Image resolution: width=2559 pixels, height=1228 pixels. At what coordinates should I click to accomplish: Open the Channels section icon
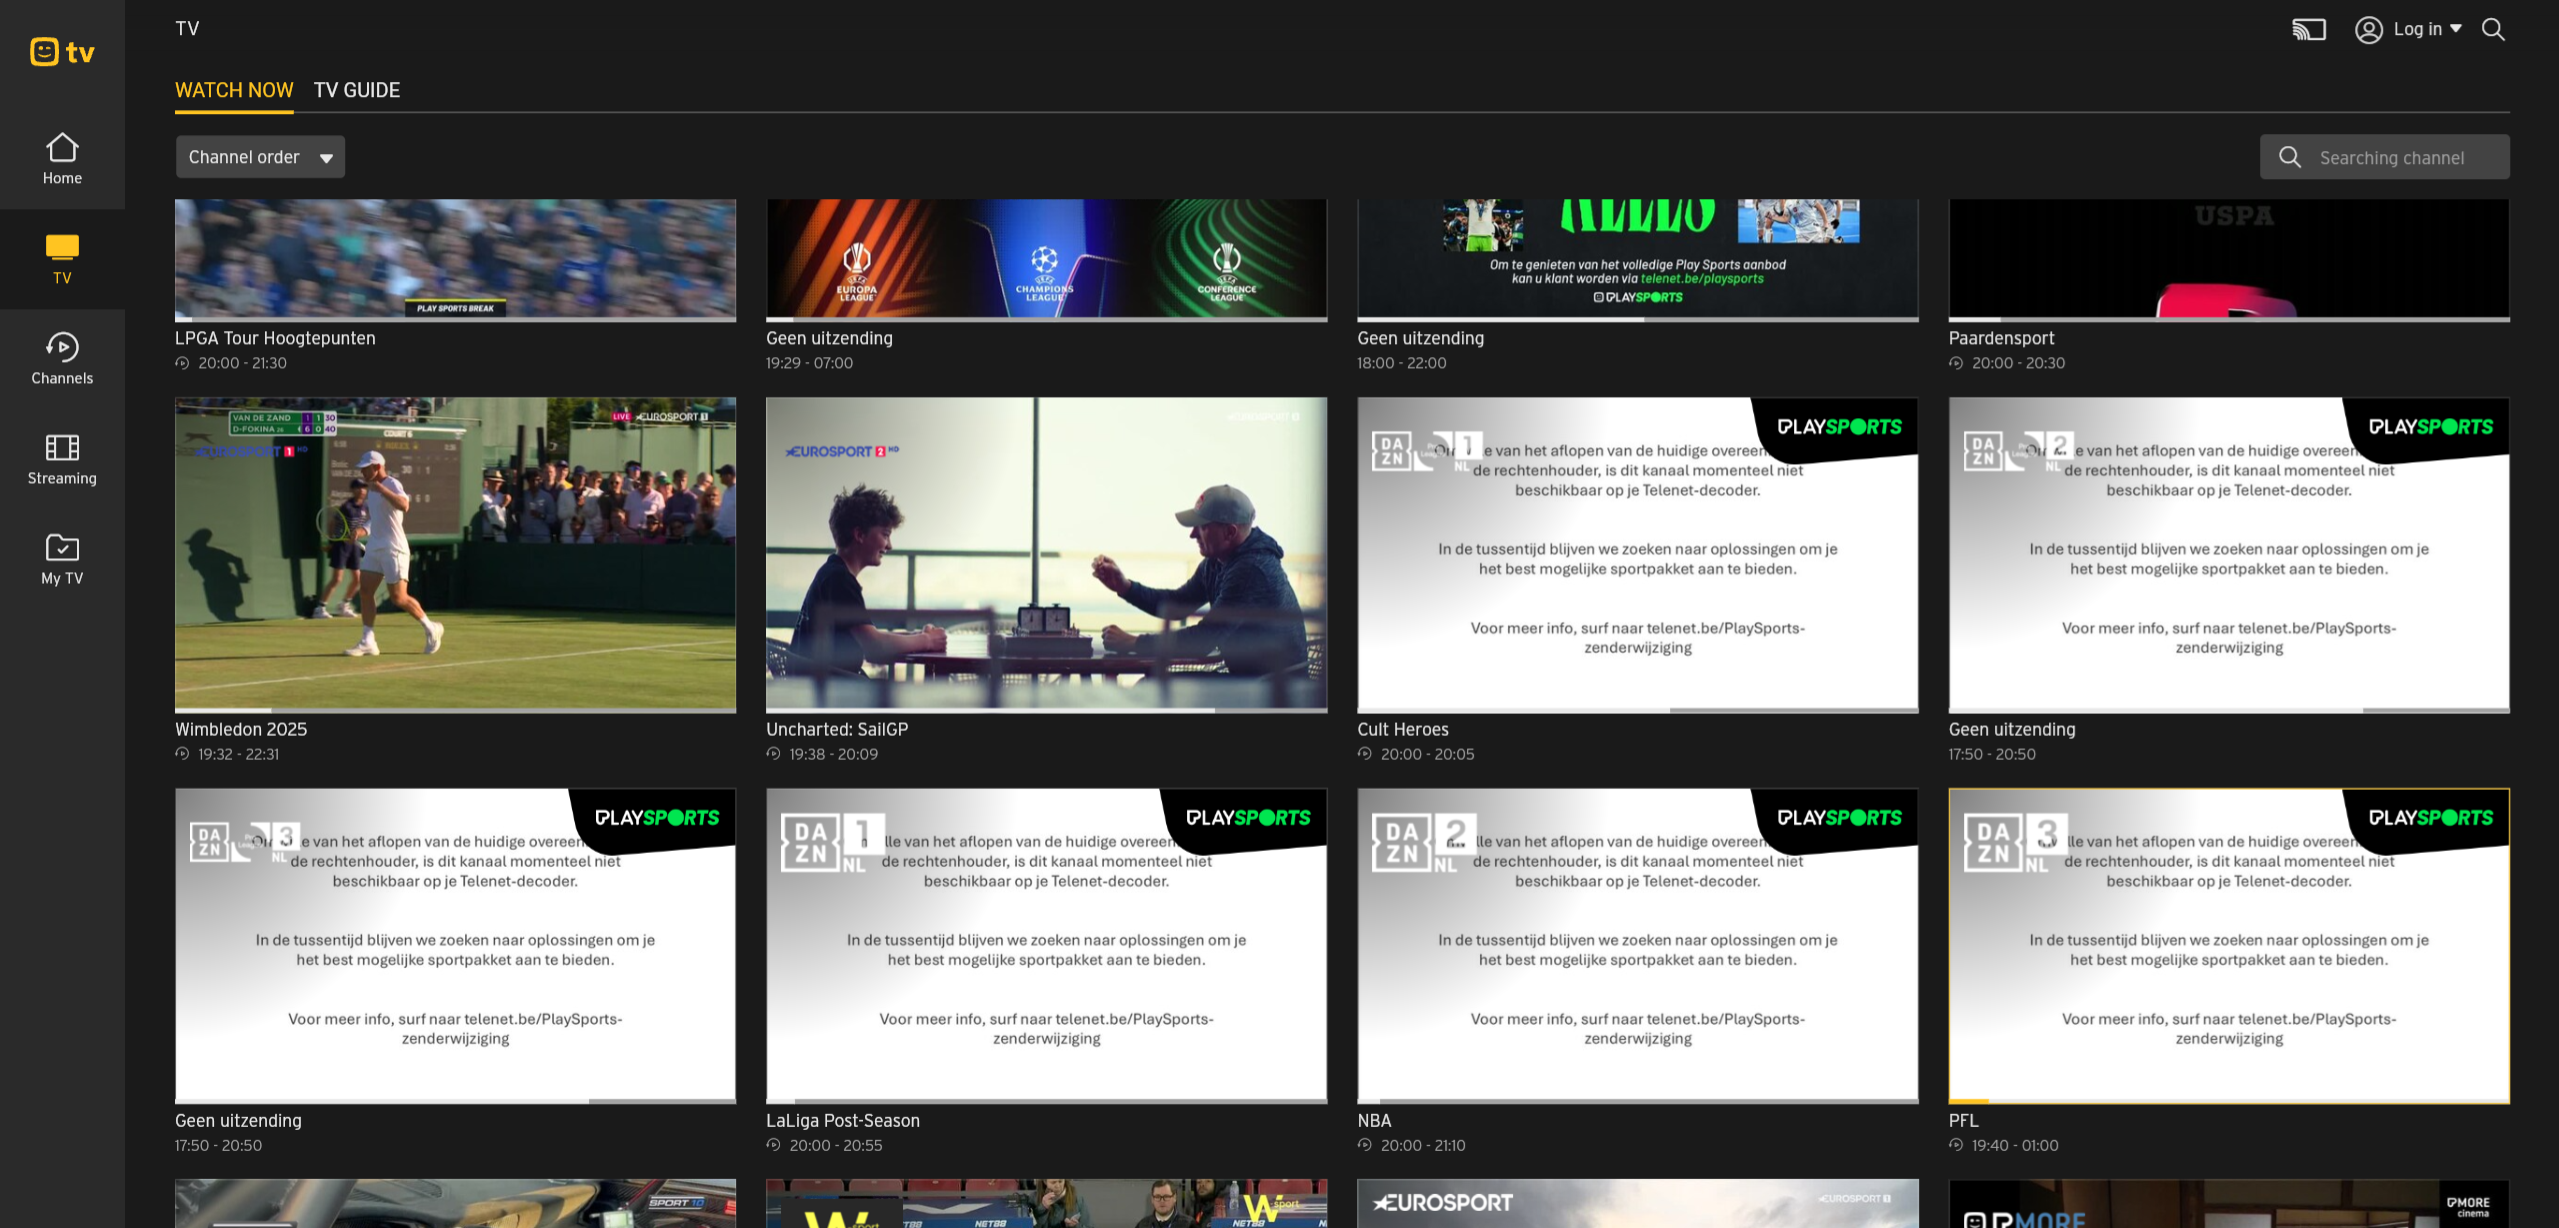[62, 347]
